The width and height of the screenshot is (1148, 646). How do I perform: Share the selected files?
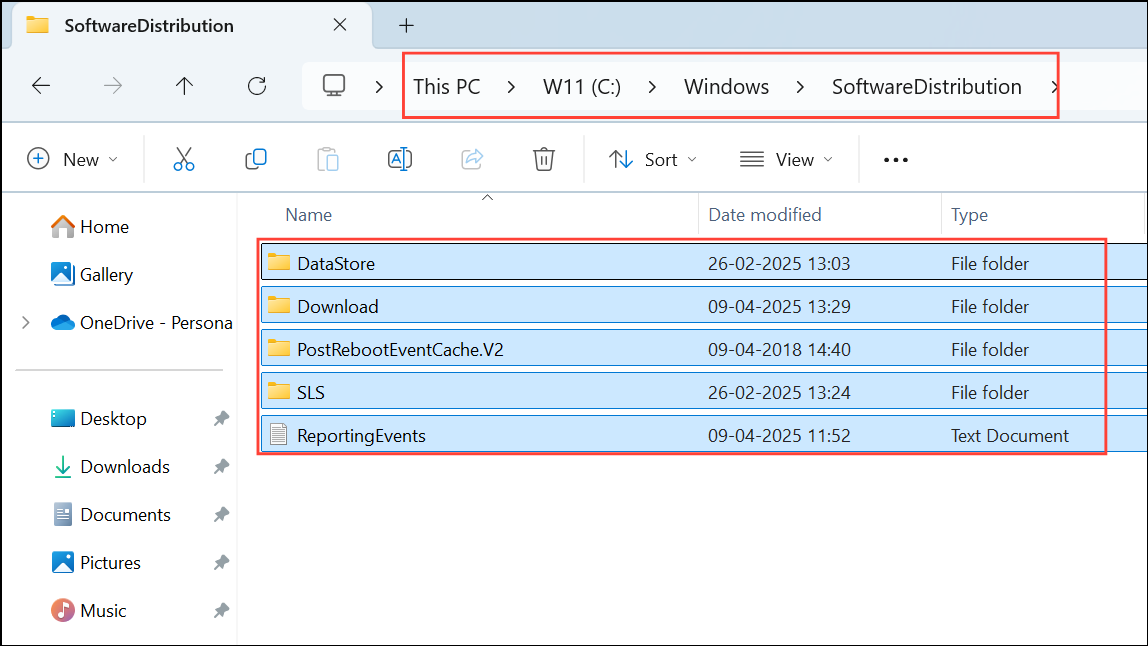click(x=471, y=159)
